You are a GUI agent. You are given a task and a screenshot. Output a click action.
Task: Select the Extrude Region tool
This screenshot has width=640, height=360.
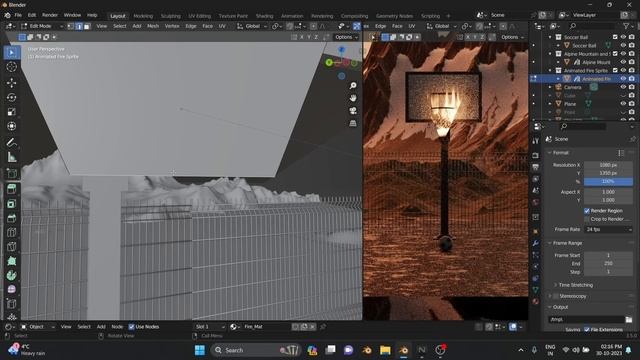[11, 189]
